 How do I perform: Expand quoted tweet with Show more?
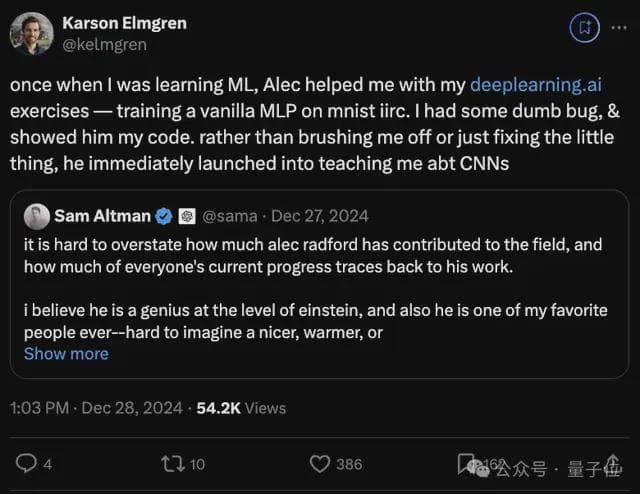tap(66, 353)
